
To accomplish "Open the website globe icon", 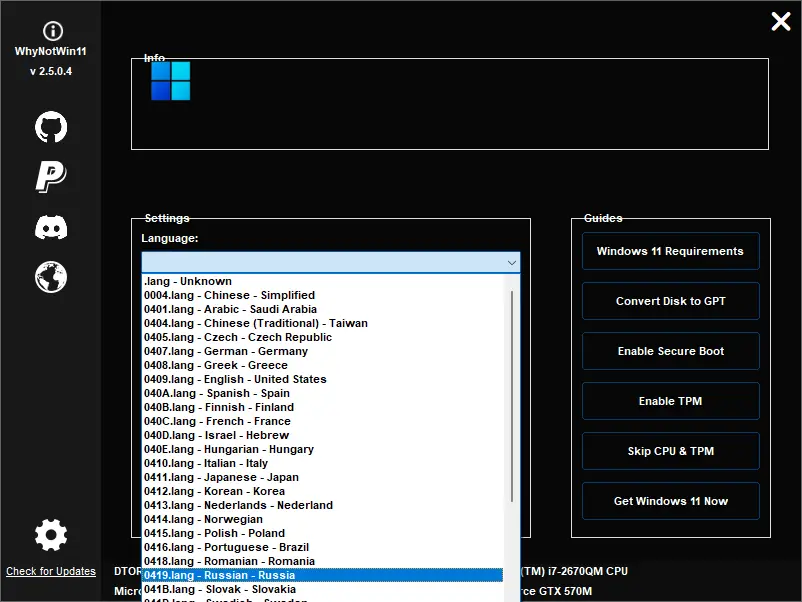I will coord(51,277).
